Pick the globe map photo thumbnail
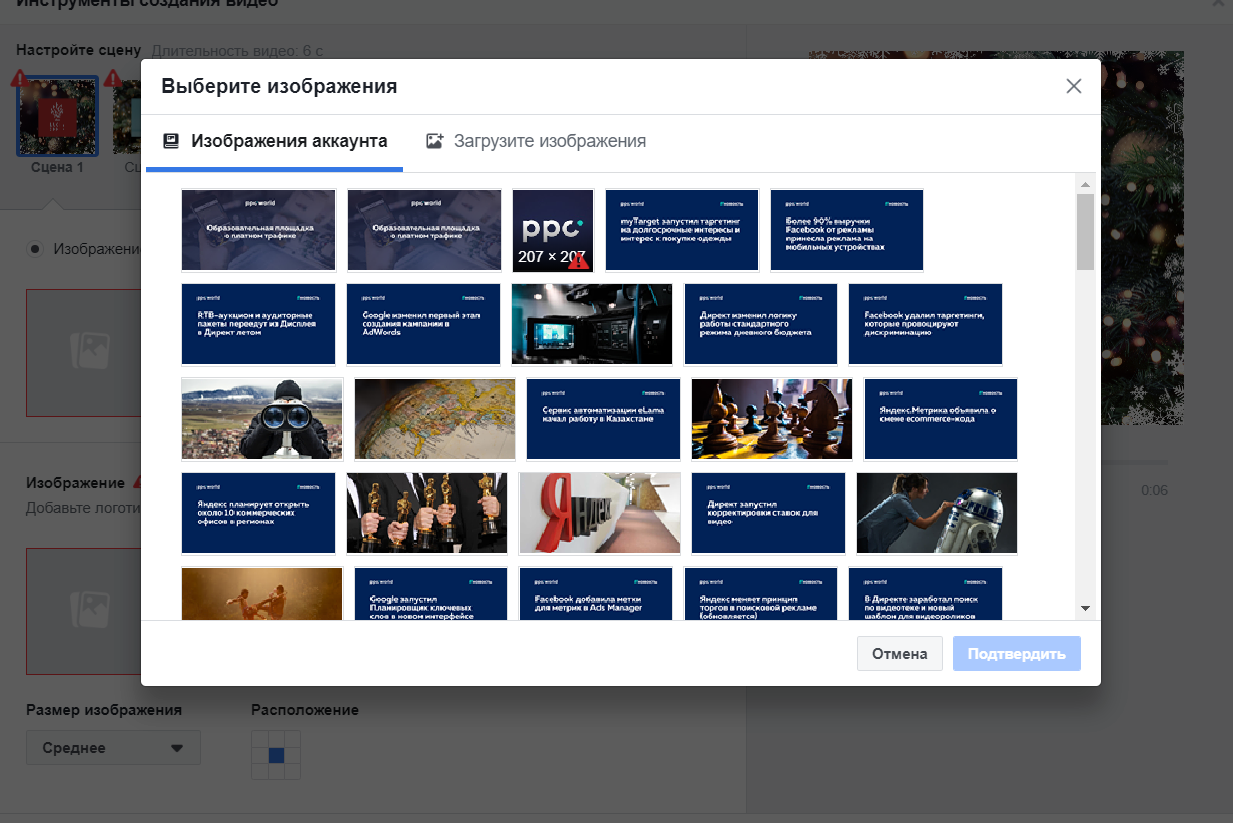 435,419
